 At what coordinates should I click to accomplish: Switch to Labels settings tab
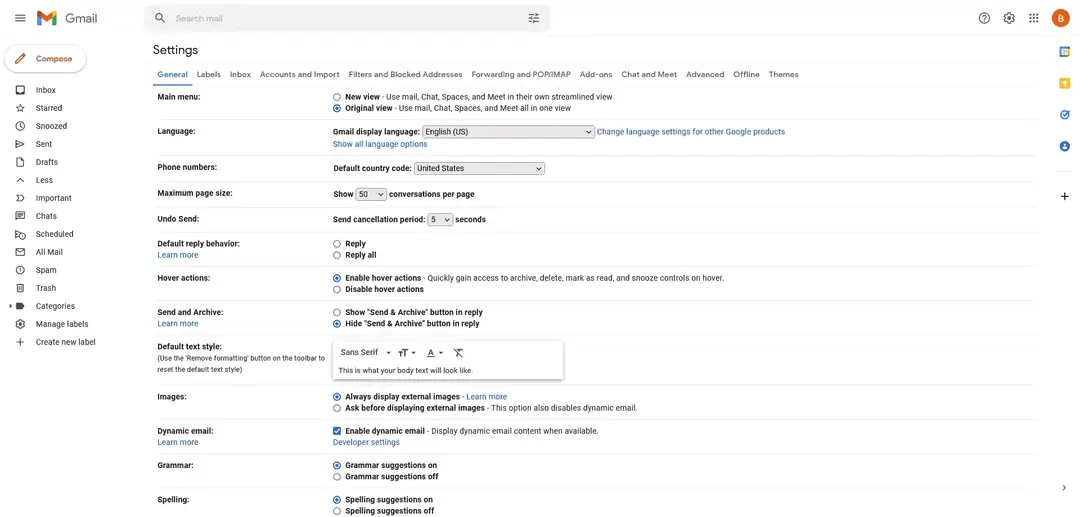pyautogui.click(x=209, y=74)
